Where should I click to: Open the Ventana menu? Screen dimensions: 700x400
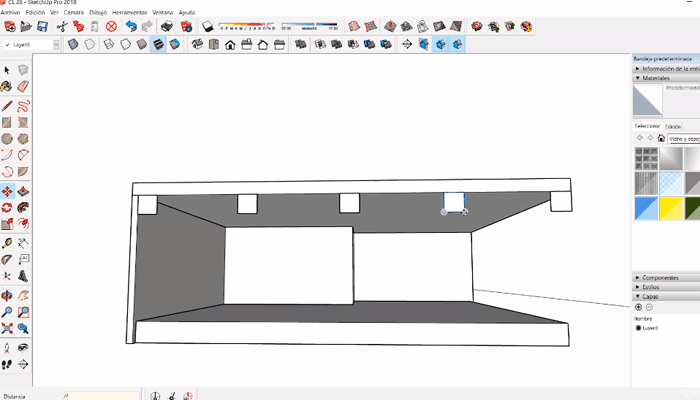pyautogui.click(x=162, y=12)
